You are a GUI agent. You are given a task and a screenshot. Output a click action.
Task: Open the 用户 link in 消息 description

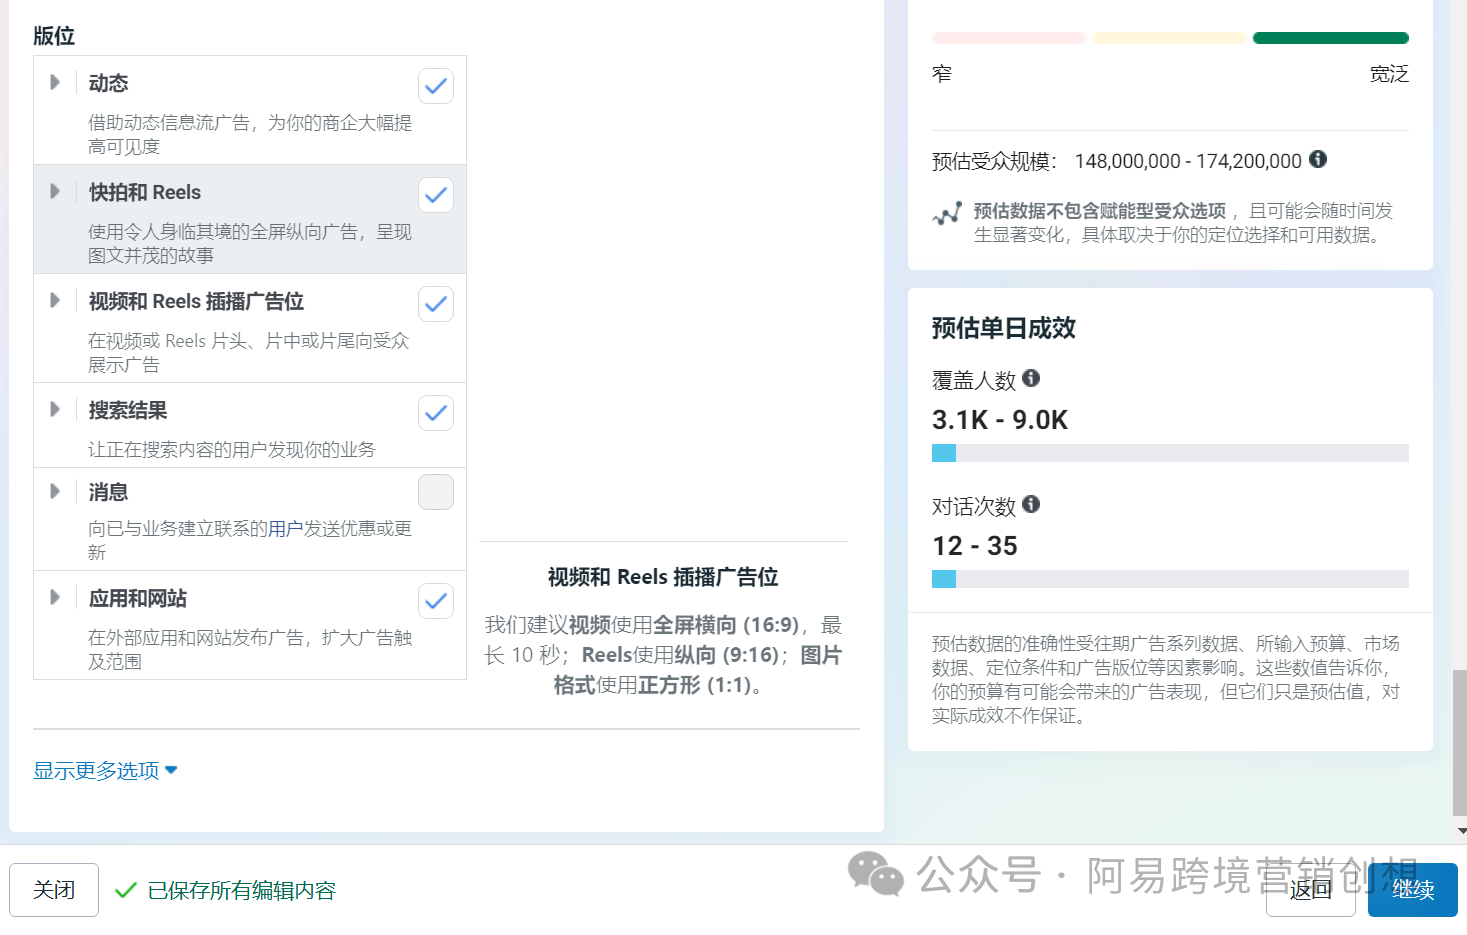coord(285,528)
